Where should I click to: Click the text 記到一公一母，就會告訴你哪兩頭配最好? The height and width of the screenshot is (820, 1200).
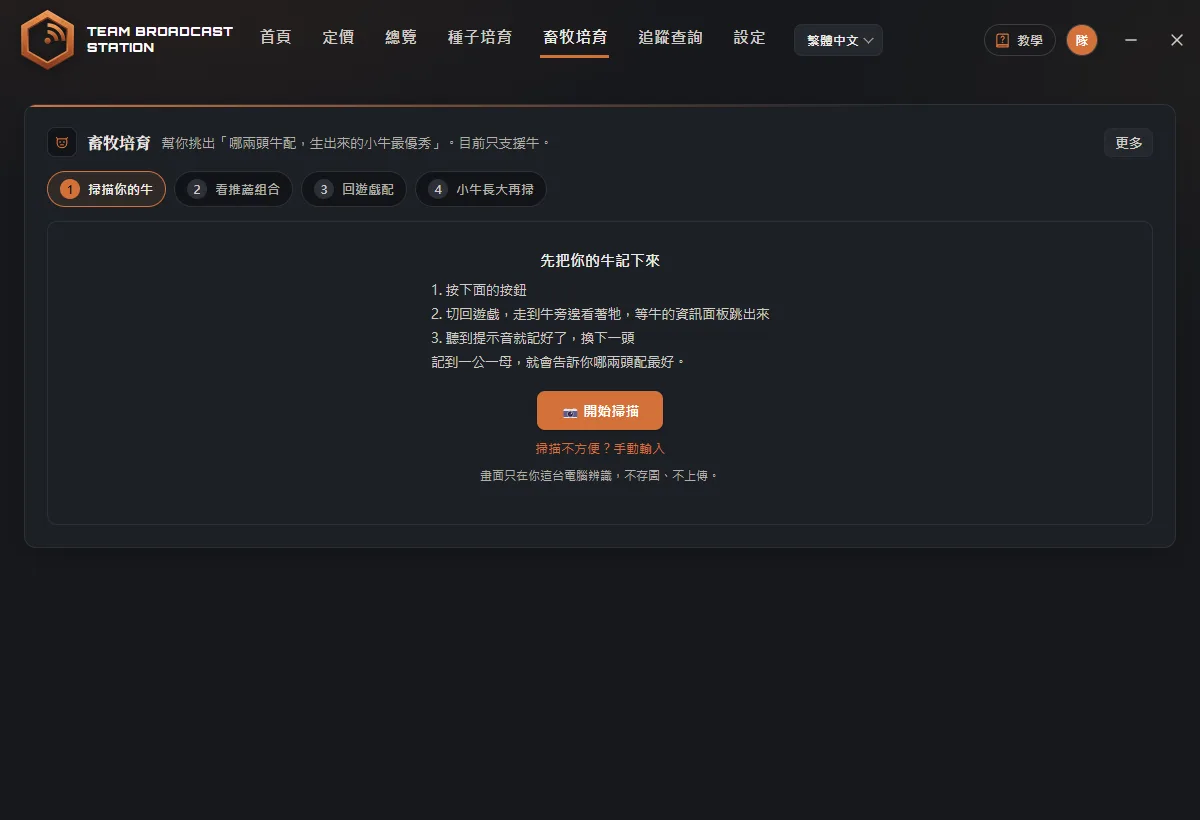pyautogui.click(x=558, y=362)
